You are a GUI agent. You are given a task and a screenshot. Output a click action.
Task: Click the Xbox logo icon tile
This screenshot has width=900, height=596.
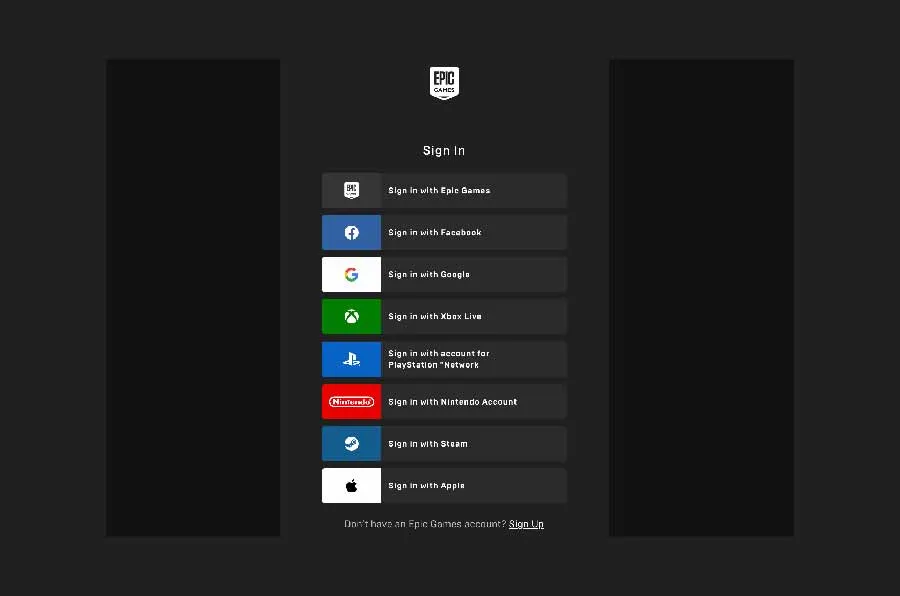[x=351, y=316]
